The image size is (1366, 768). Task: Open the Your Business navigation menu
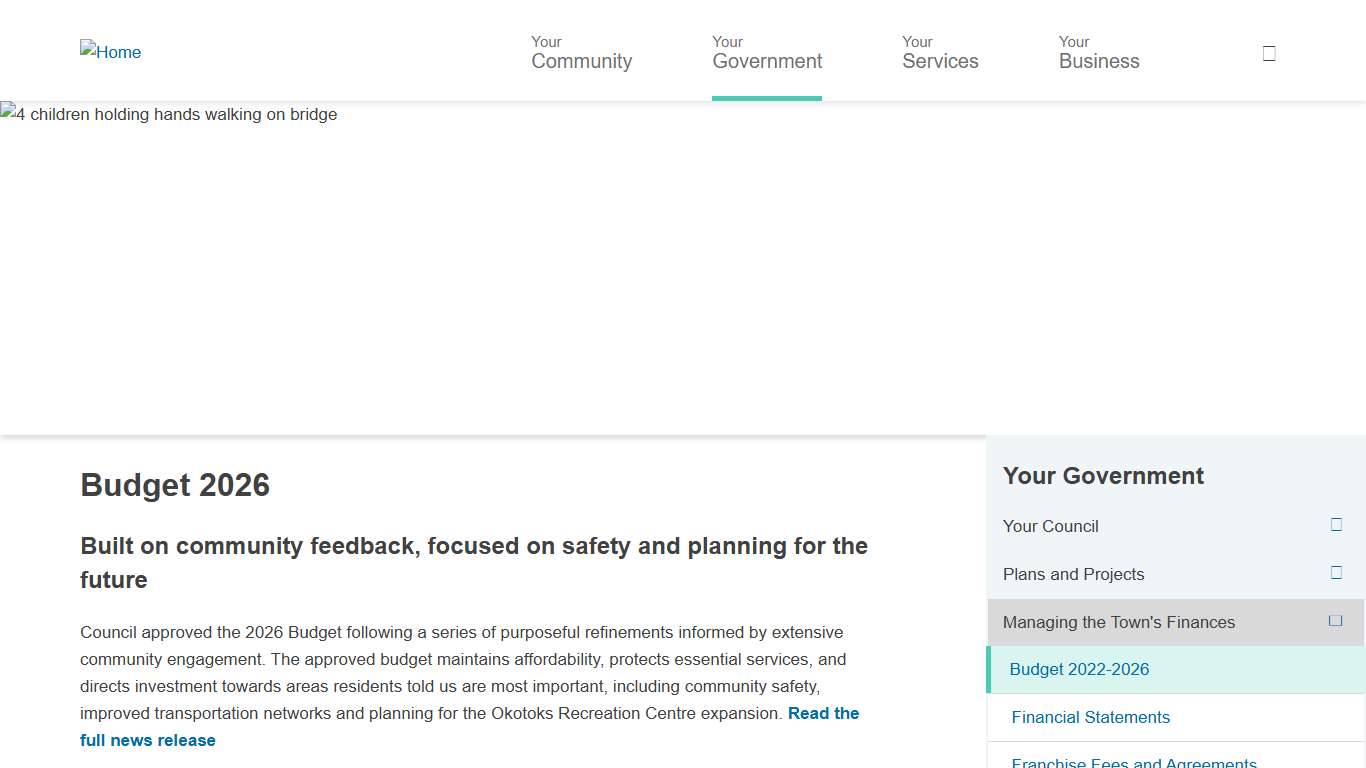pyautogui.click(x=1099, y=52)
